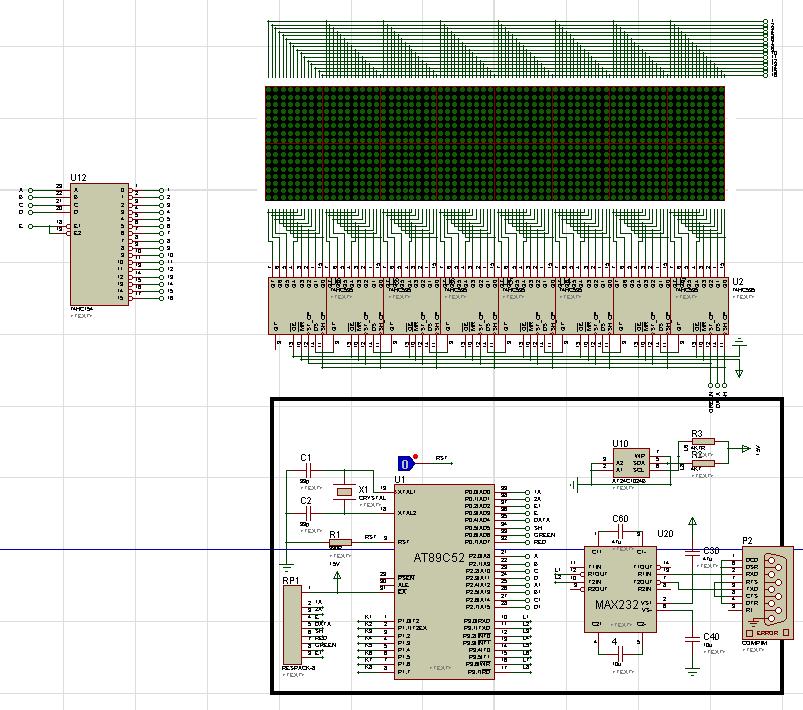
Task: Select resistor R3 near the EEPROM
Action: click(703, 442)
